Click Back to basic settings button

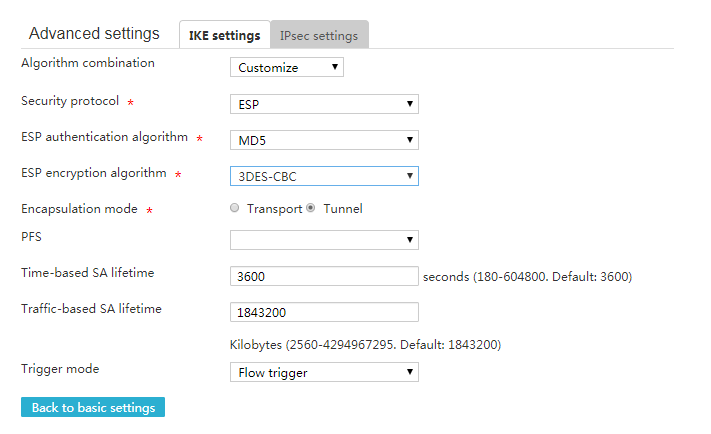coord(93,407)
